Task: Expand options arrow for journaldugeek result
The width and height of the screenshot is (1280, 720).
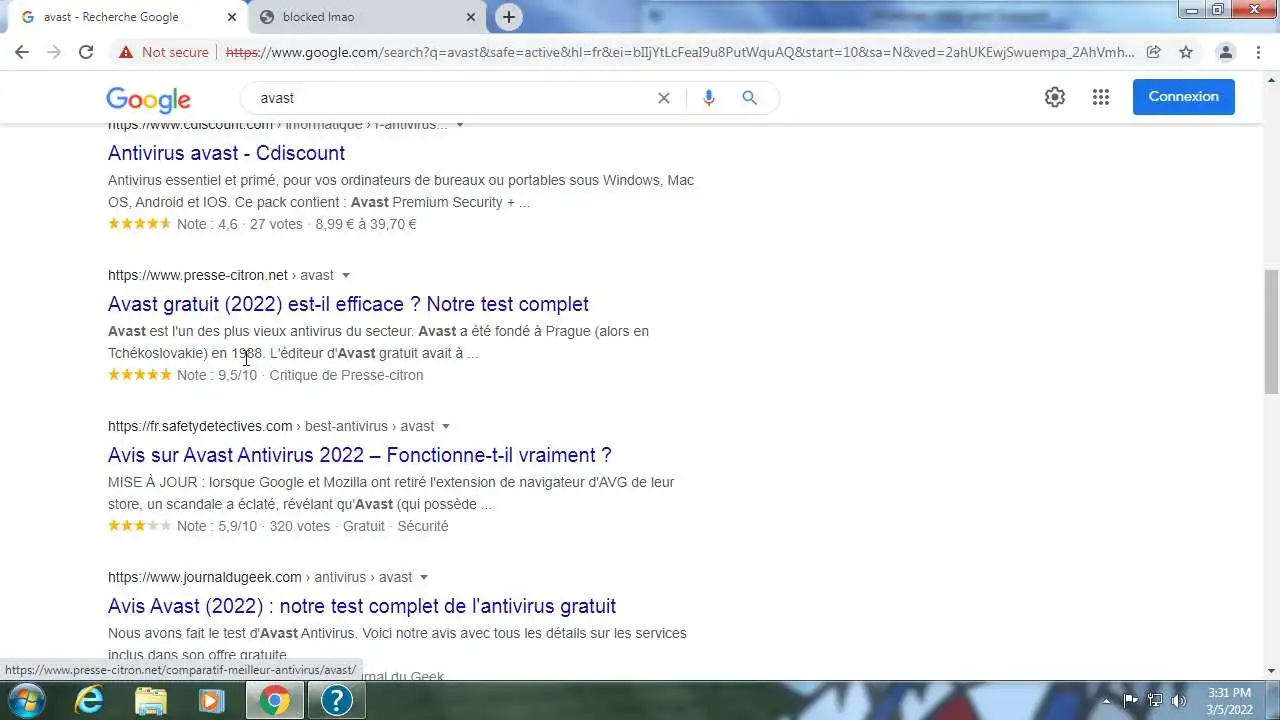Action: click(424, 577)
